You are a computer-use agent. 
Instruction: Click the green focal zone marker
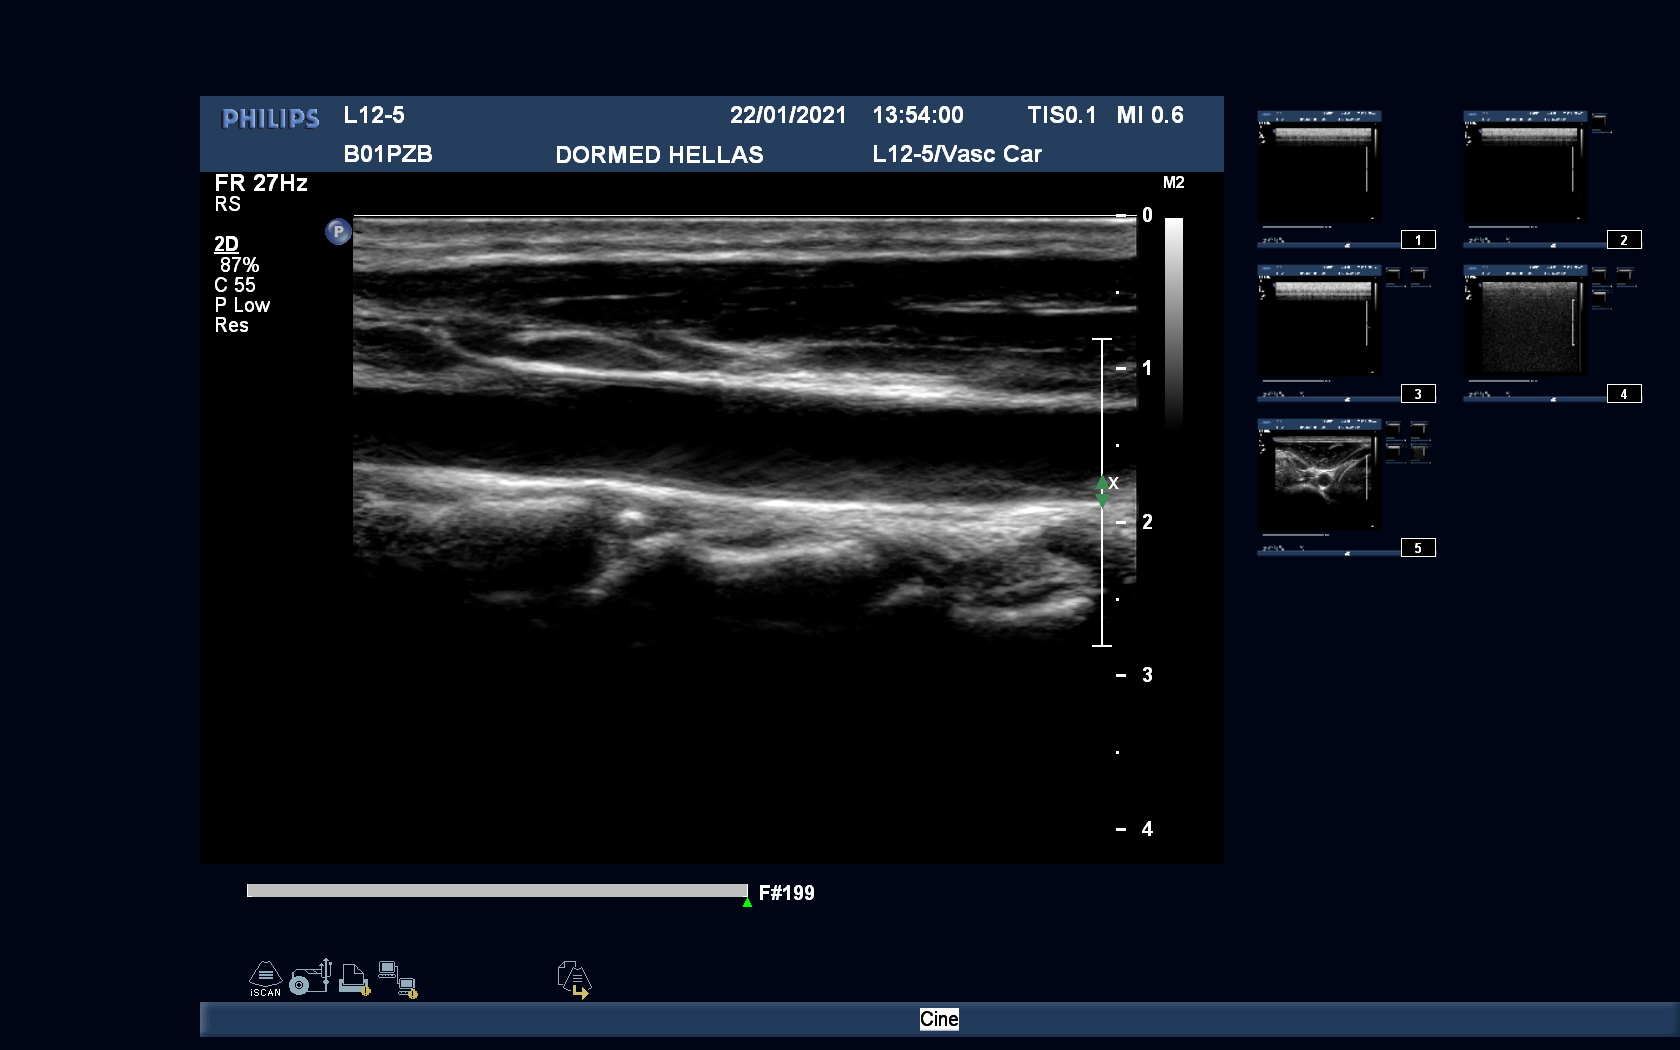pyautogui.click(x=1102, y=491)
